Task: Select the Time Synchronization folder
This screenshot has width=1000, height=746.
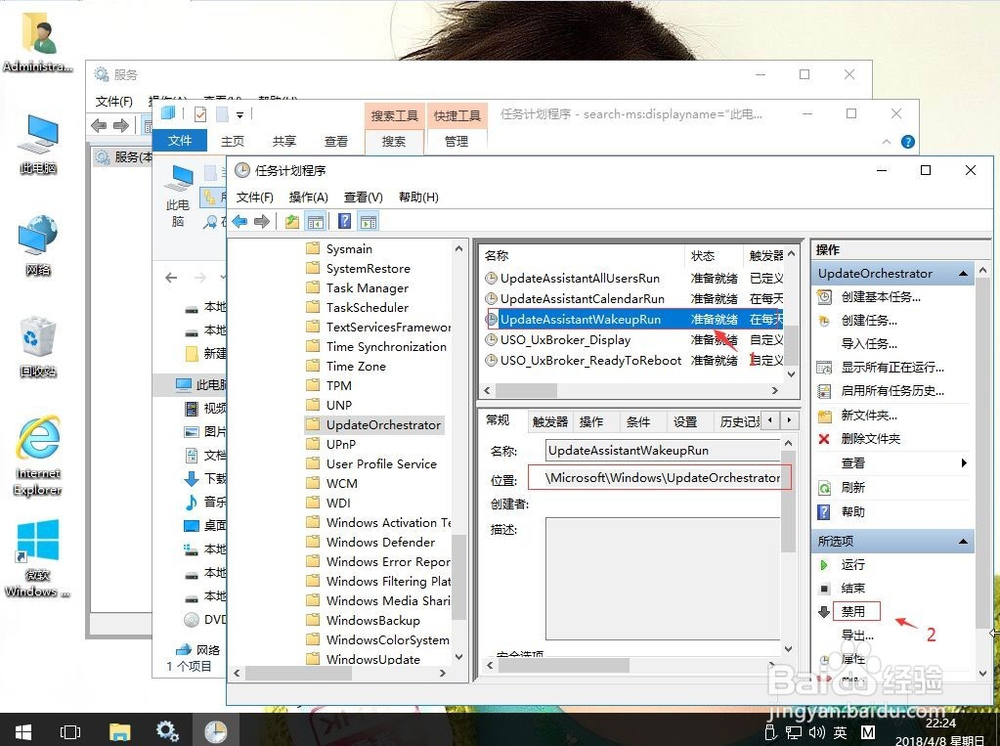Action: 386,347
